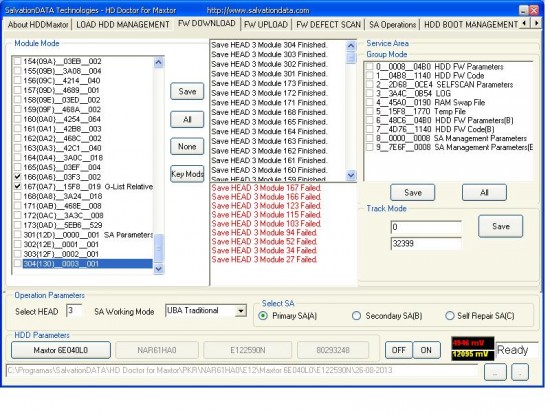Click the folder path text field
Image resolution: width=550 pixels, height=413 pixels.
coord(242,371)
